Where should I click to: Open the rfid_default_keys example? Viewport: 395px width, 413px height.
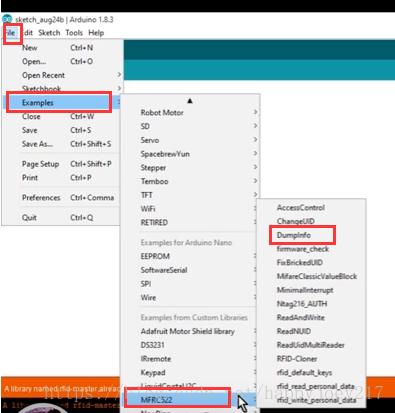pos(311,372)
